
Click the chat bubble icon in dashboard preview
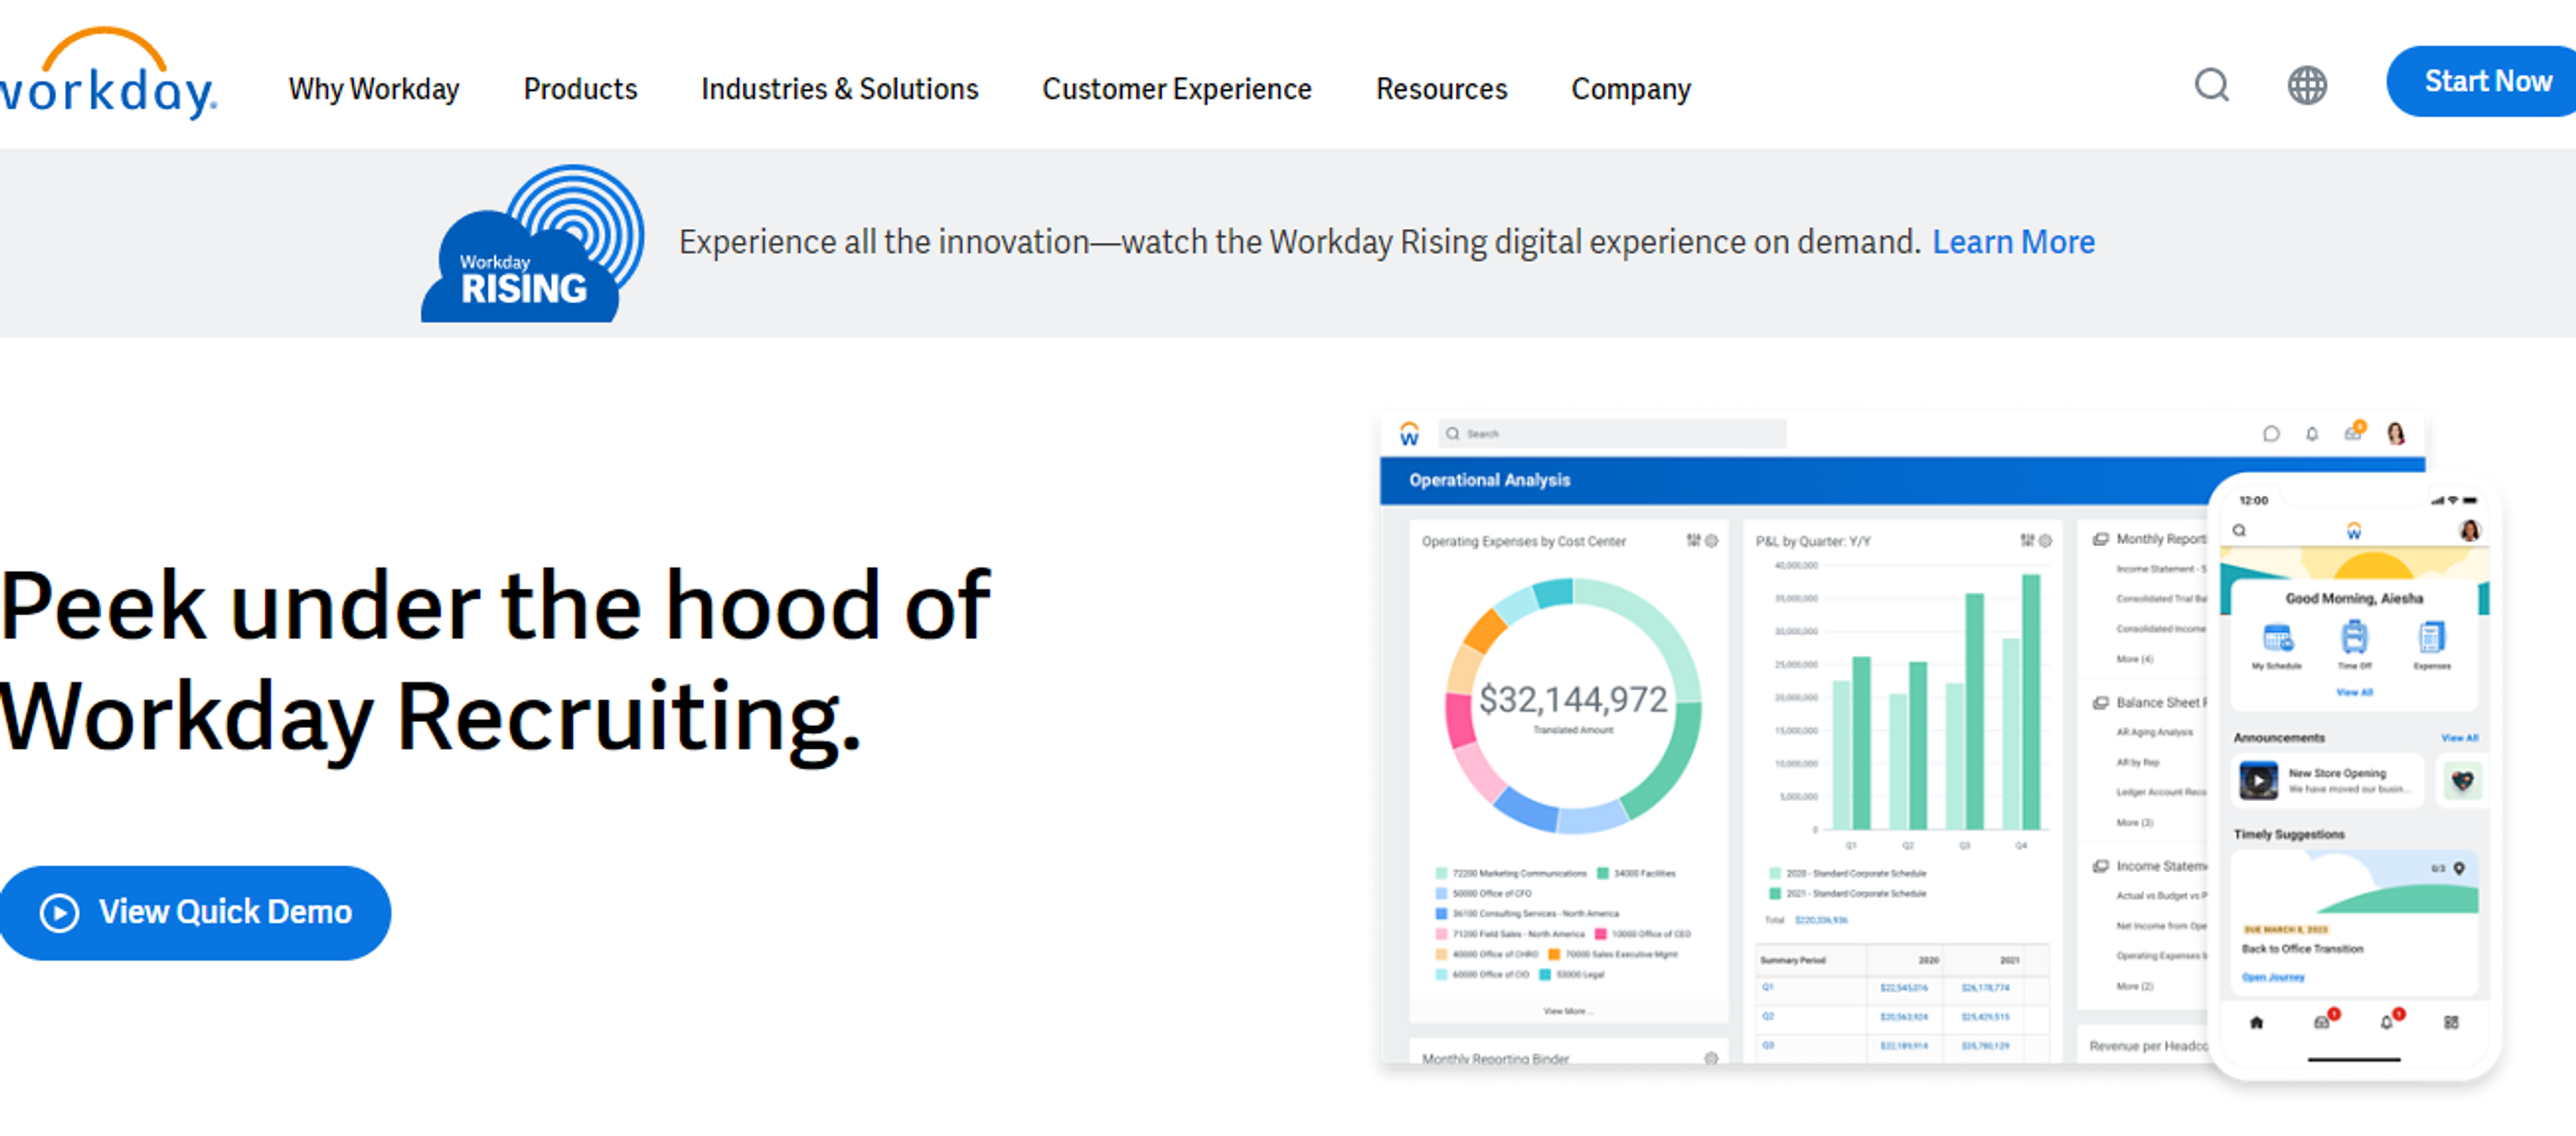pyautogui.click(x=2270, y=434)
